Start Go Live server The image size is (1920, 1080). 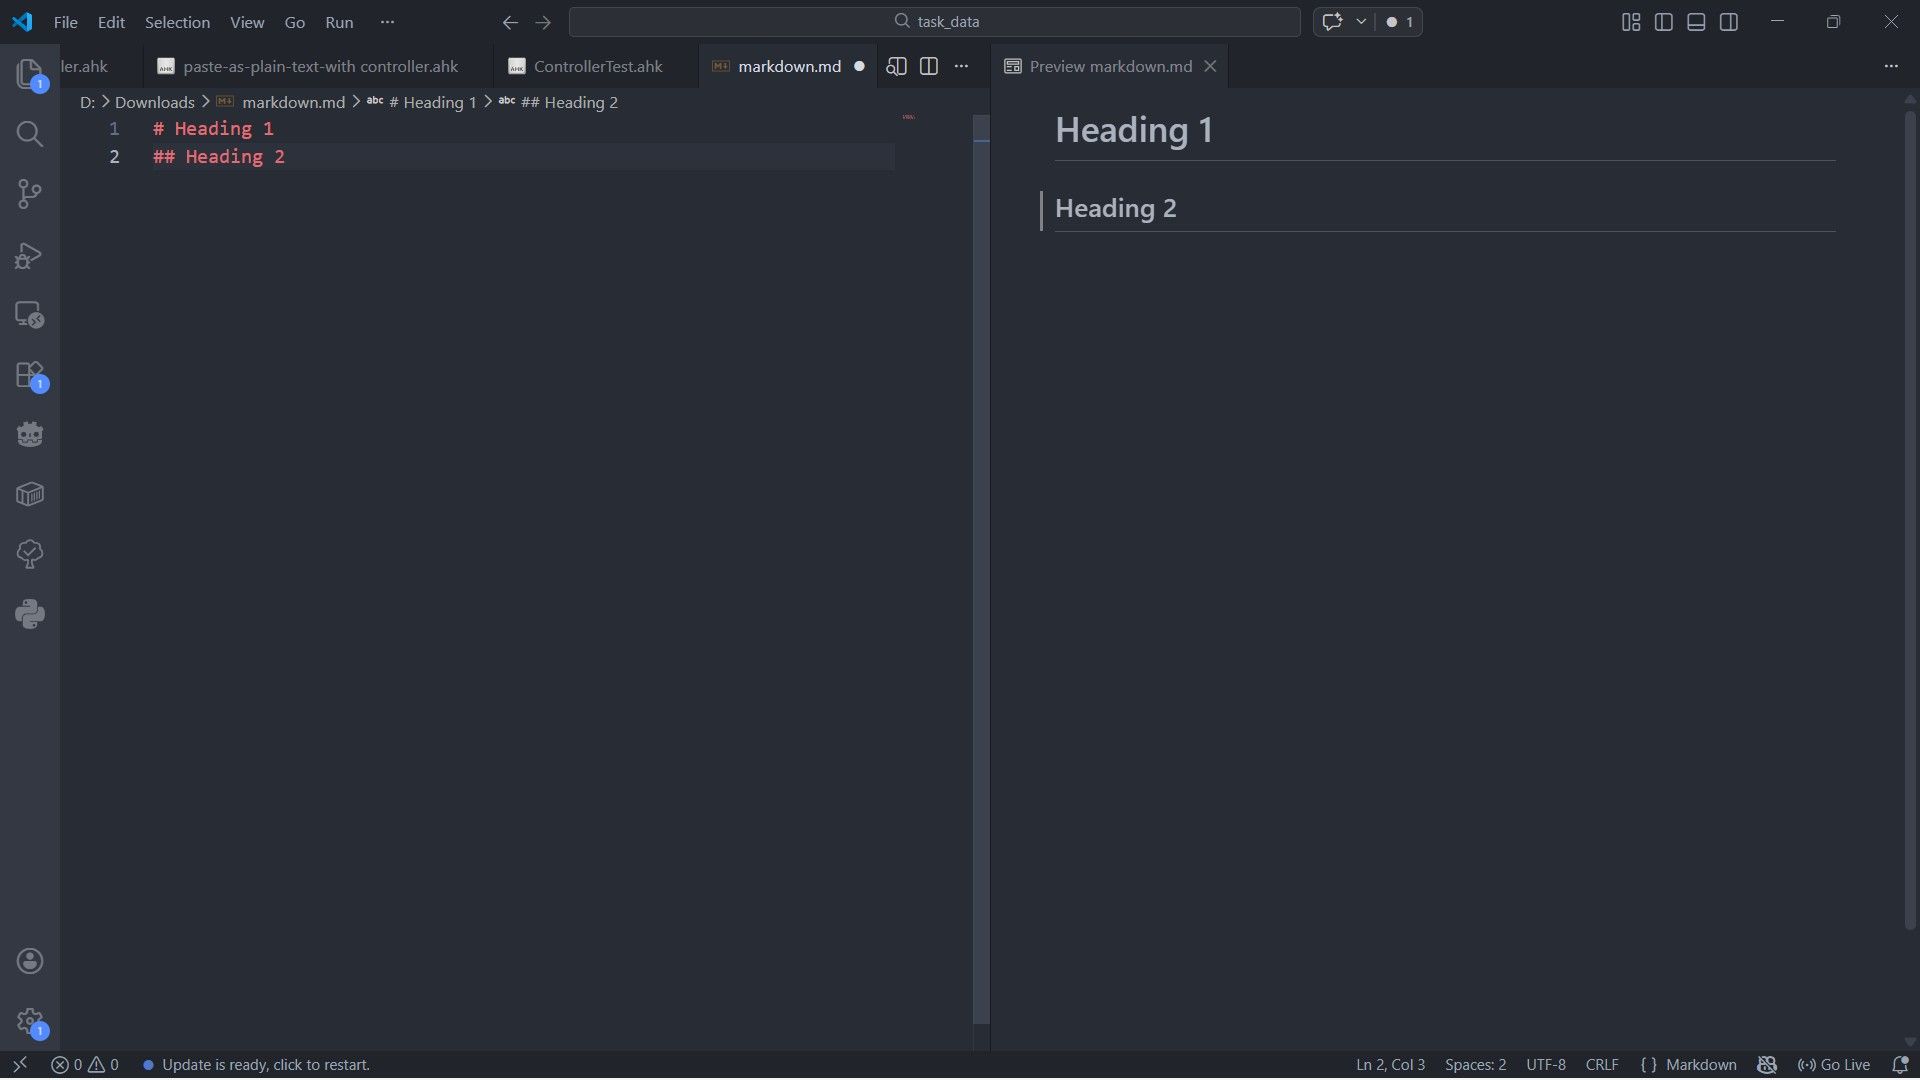coord(1833,1065)
